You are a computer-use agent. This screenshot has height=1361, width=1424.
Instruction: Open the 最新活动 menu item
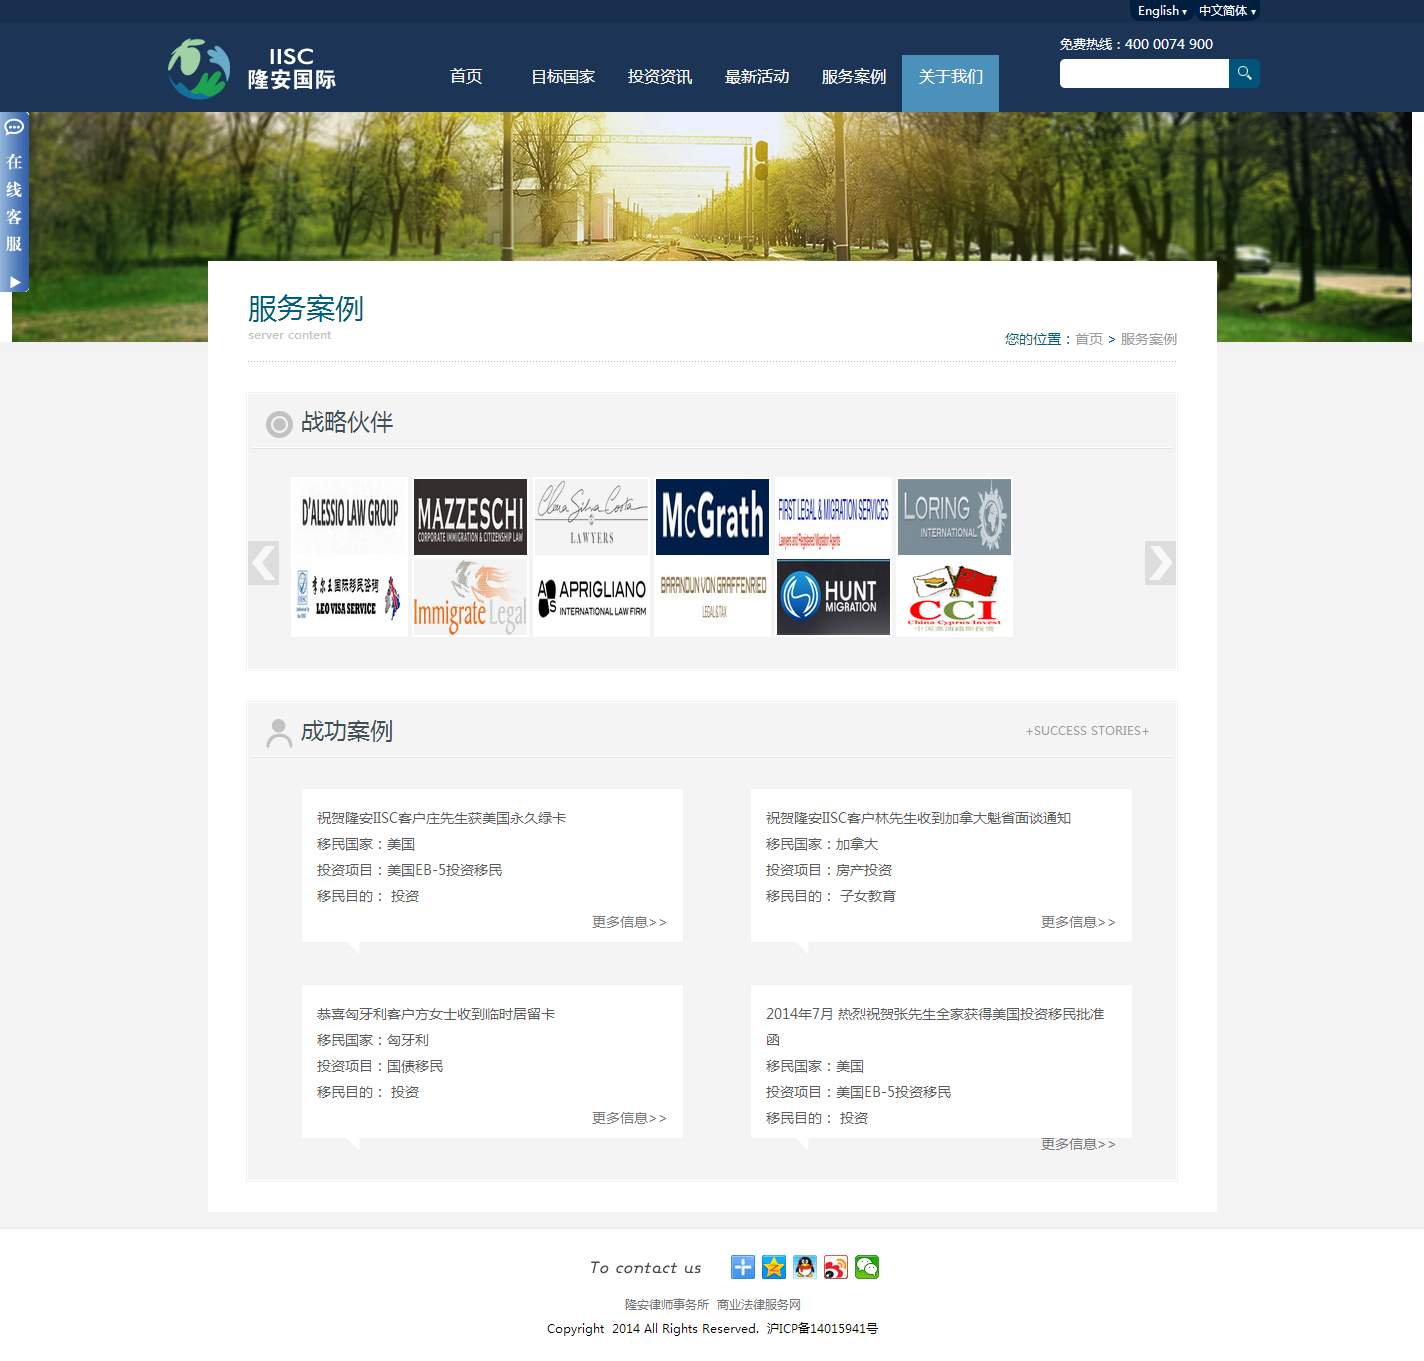[757, 77]
